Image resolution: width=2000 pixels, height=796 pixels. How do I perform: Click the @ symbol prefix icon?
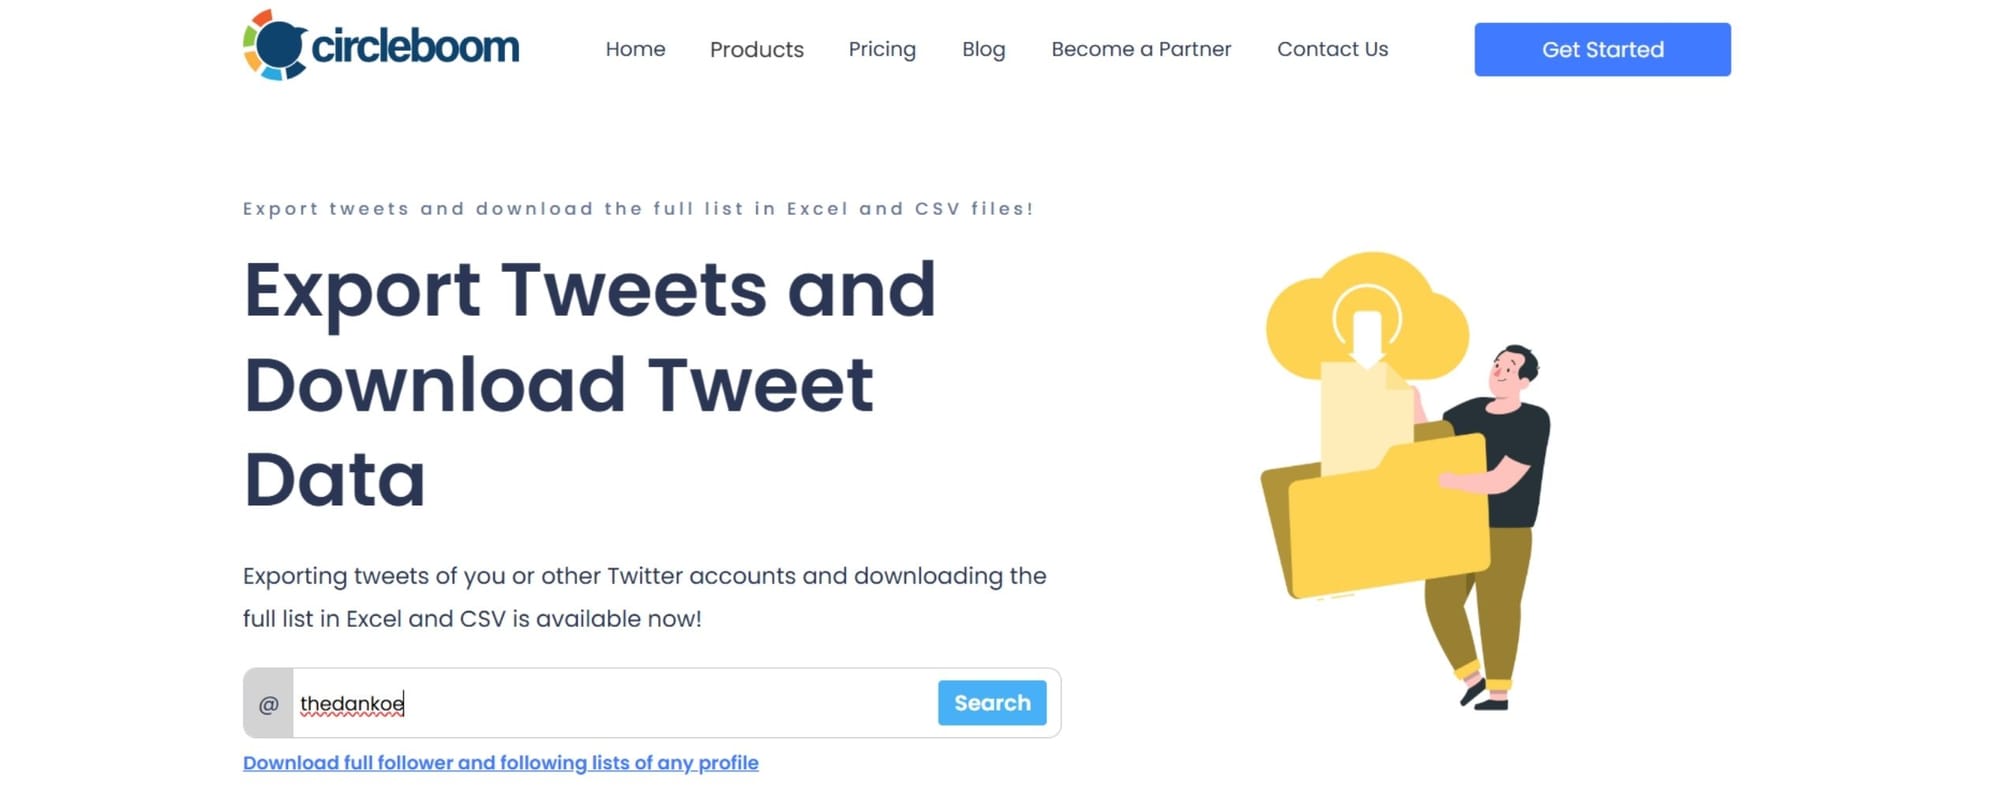268,704
